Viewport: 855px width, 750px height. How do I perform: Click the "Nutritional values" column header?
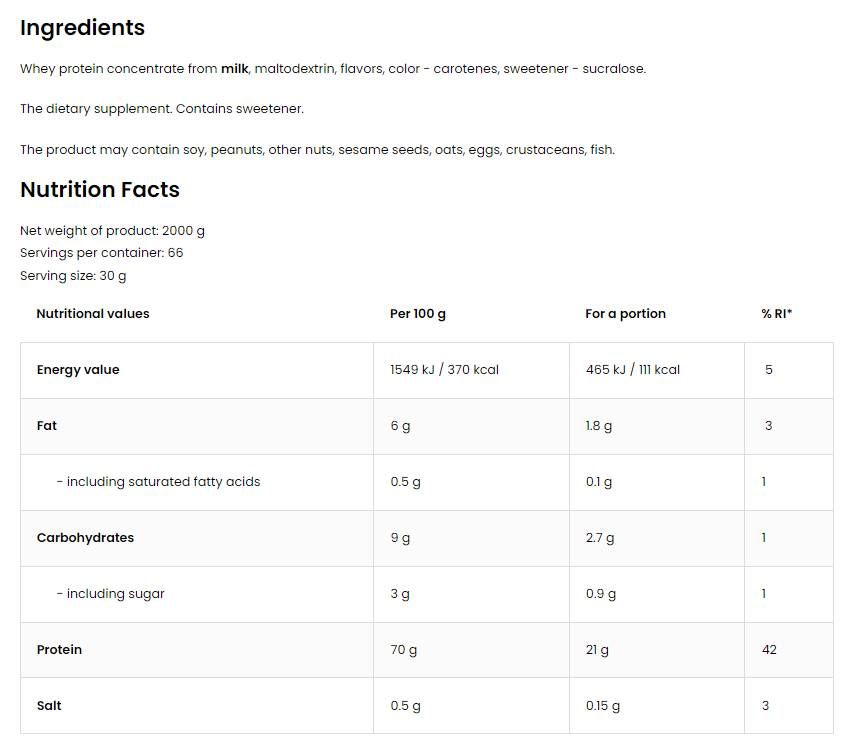coord(92,314)
